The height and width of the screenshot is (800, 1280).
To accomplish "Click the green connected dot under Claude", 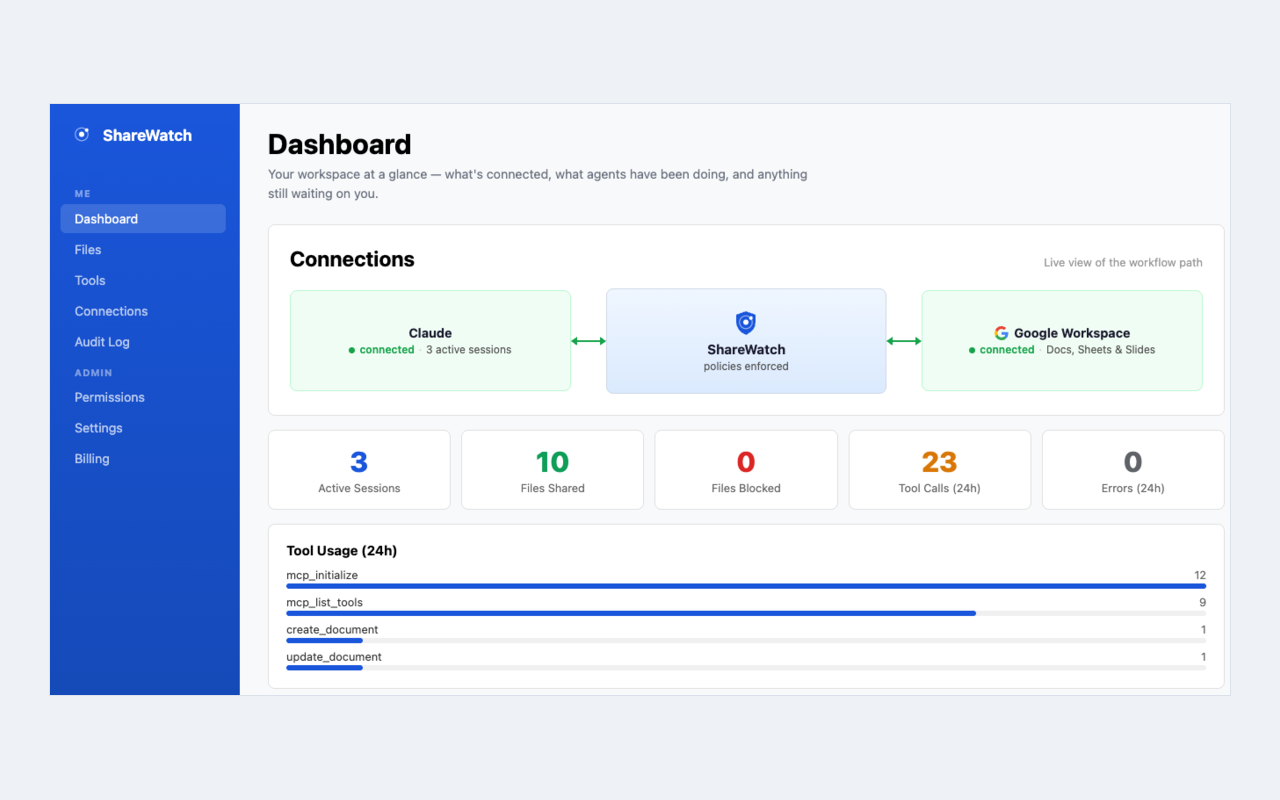I will click(x=352, y=350).
